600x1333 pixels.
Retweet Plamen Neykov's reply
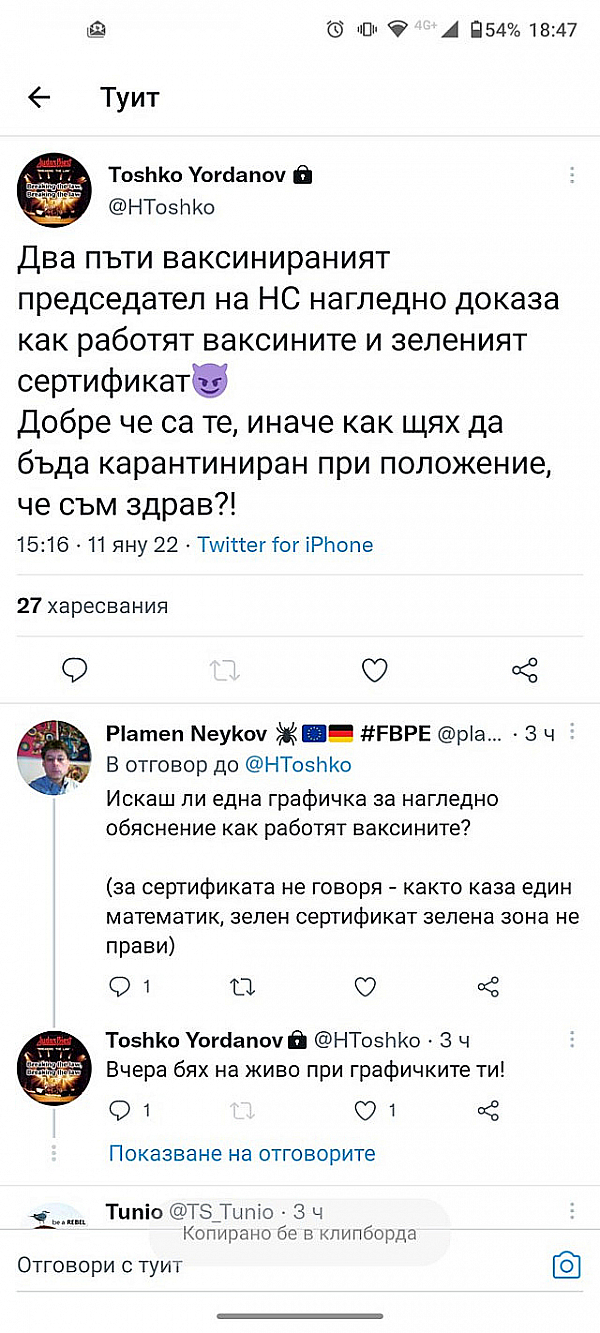tap(242, 987)
